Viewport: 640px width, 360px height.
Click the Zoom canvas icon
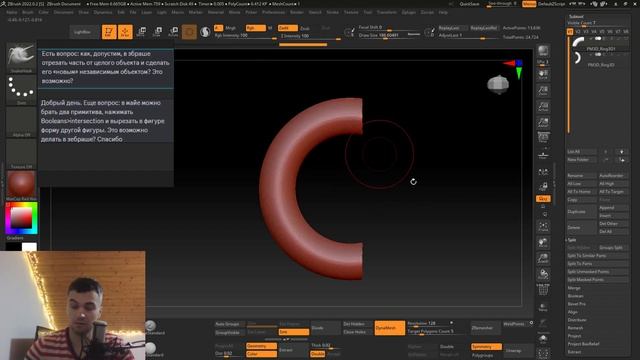tap(543, 91)
